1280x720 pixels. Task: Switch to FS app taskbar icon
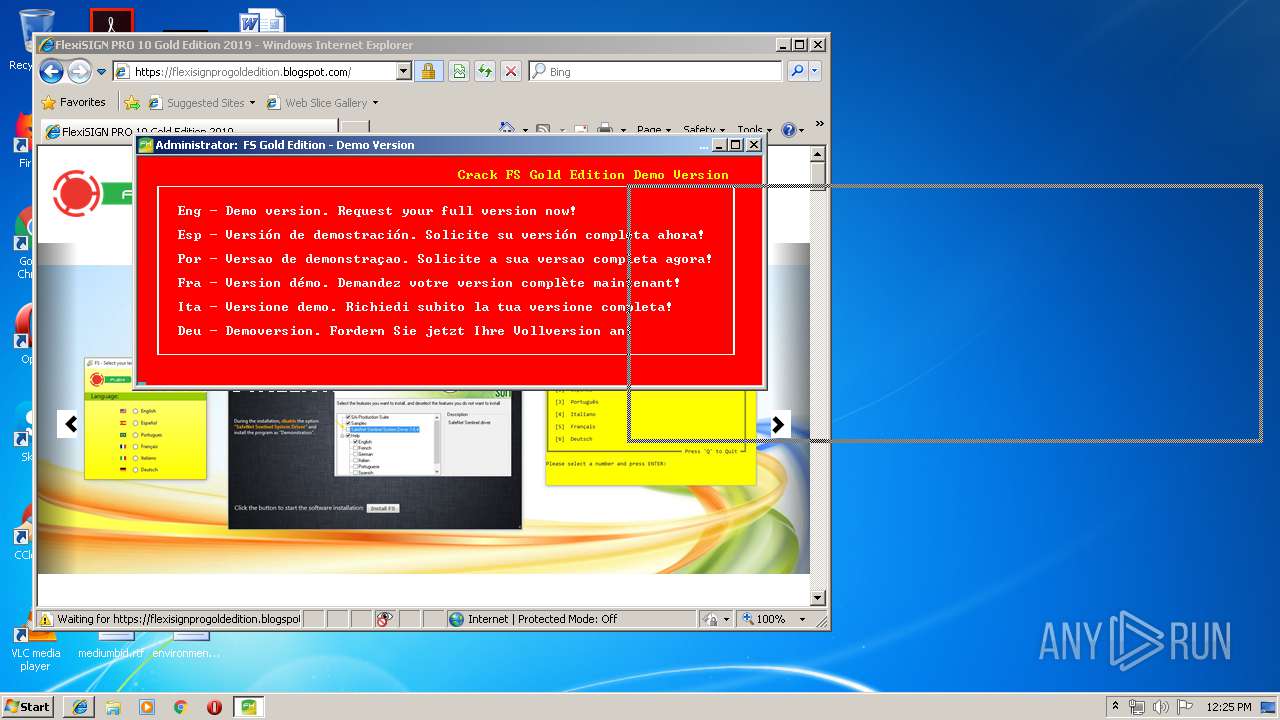click(248, 707)
